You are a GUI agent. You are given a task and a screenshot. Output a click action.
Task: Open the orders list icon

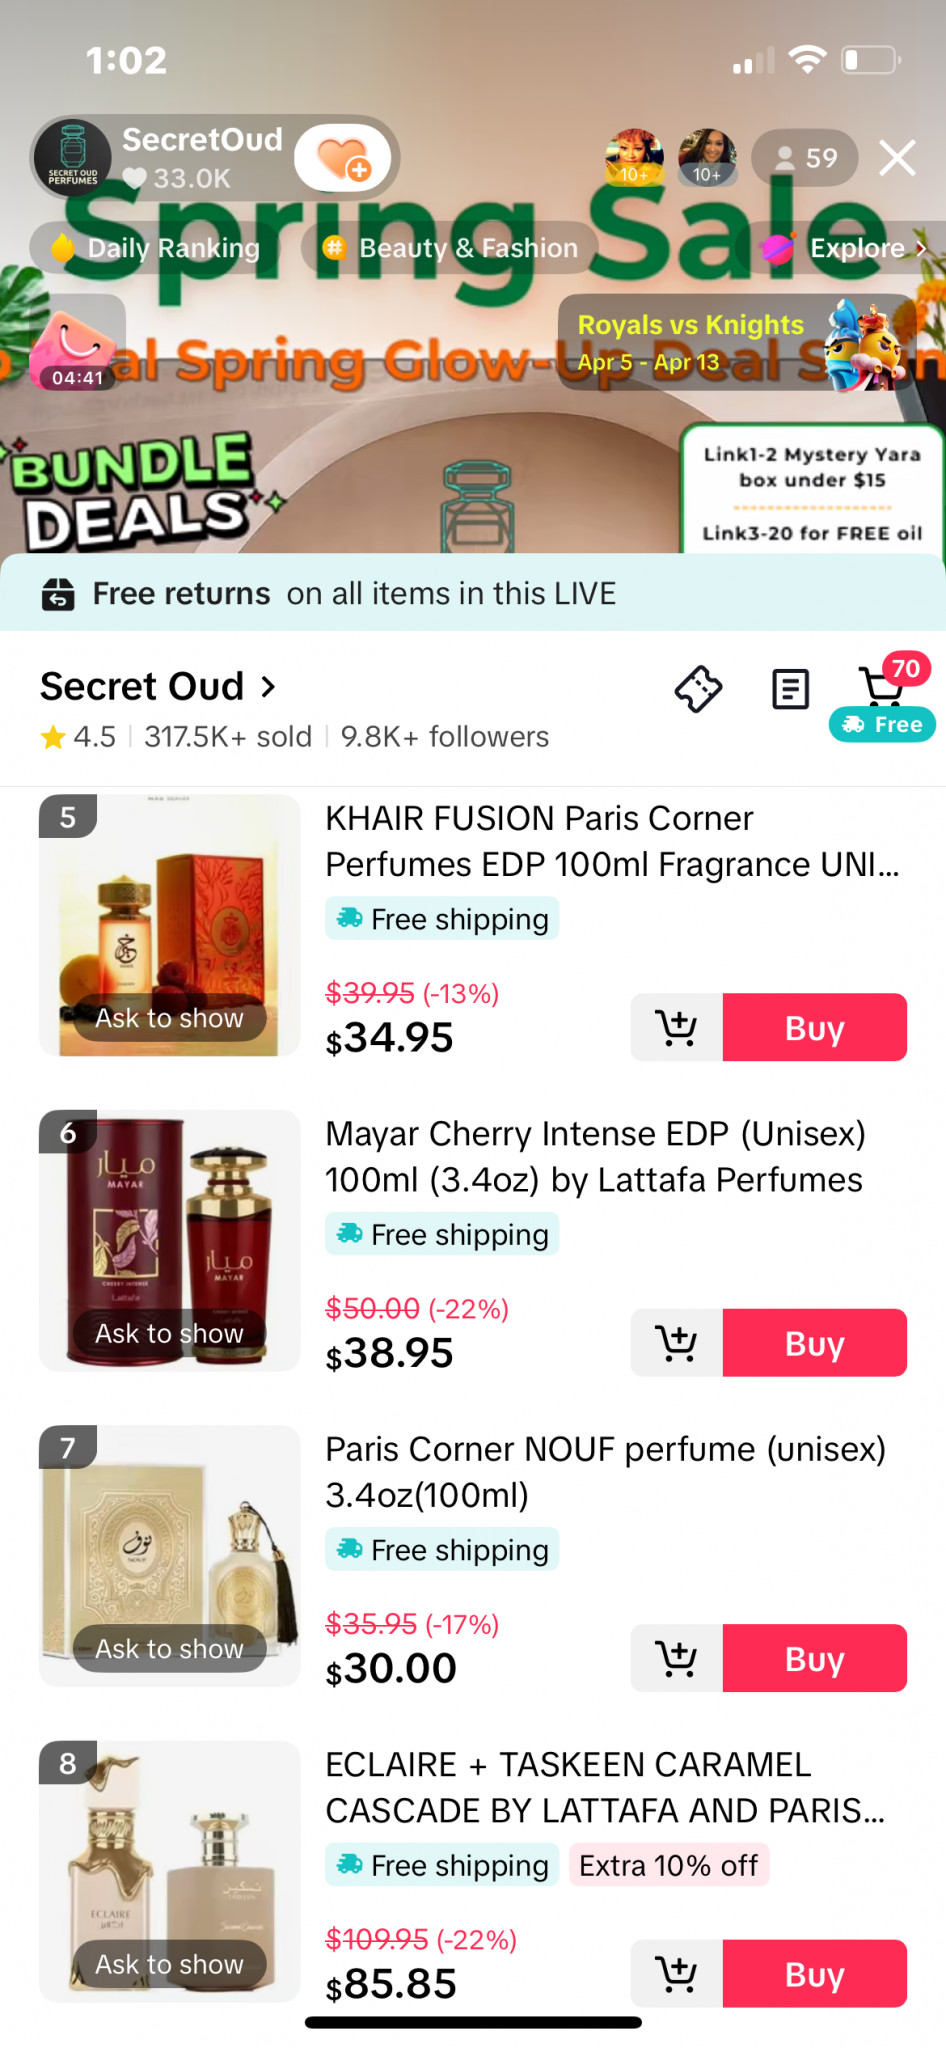coord(790,689)
